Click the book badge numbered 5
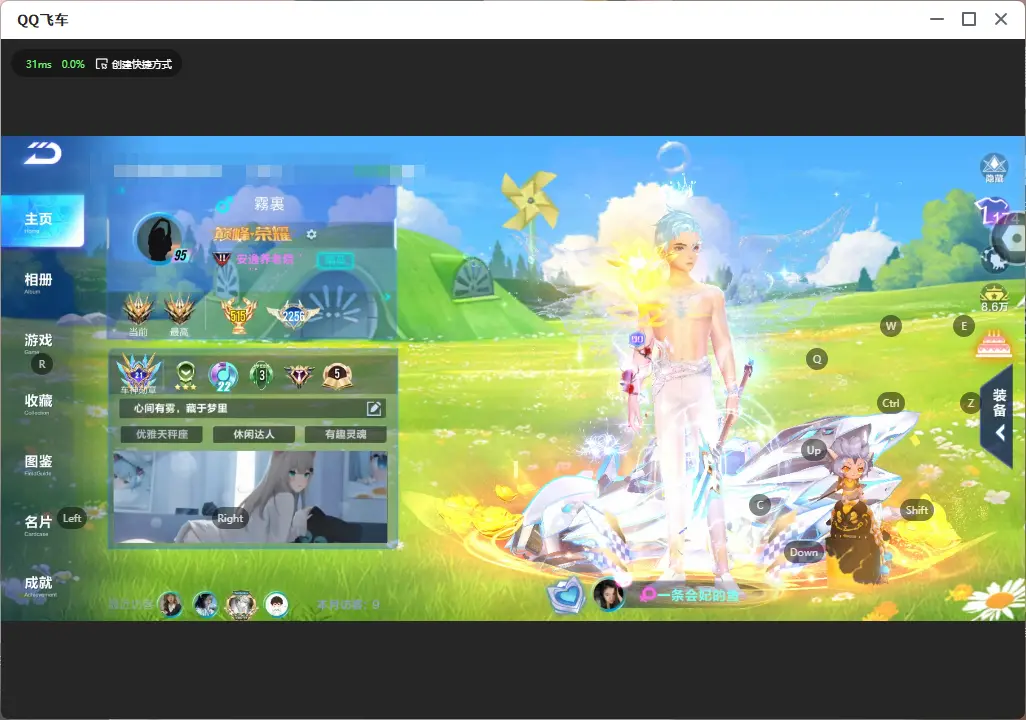Screen dimensions: 1026x720 pyautogui.click(x=337, y=376)
